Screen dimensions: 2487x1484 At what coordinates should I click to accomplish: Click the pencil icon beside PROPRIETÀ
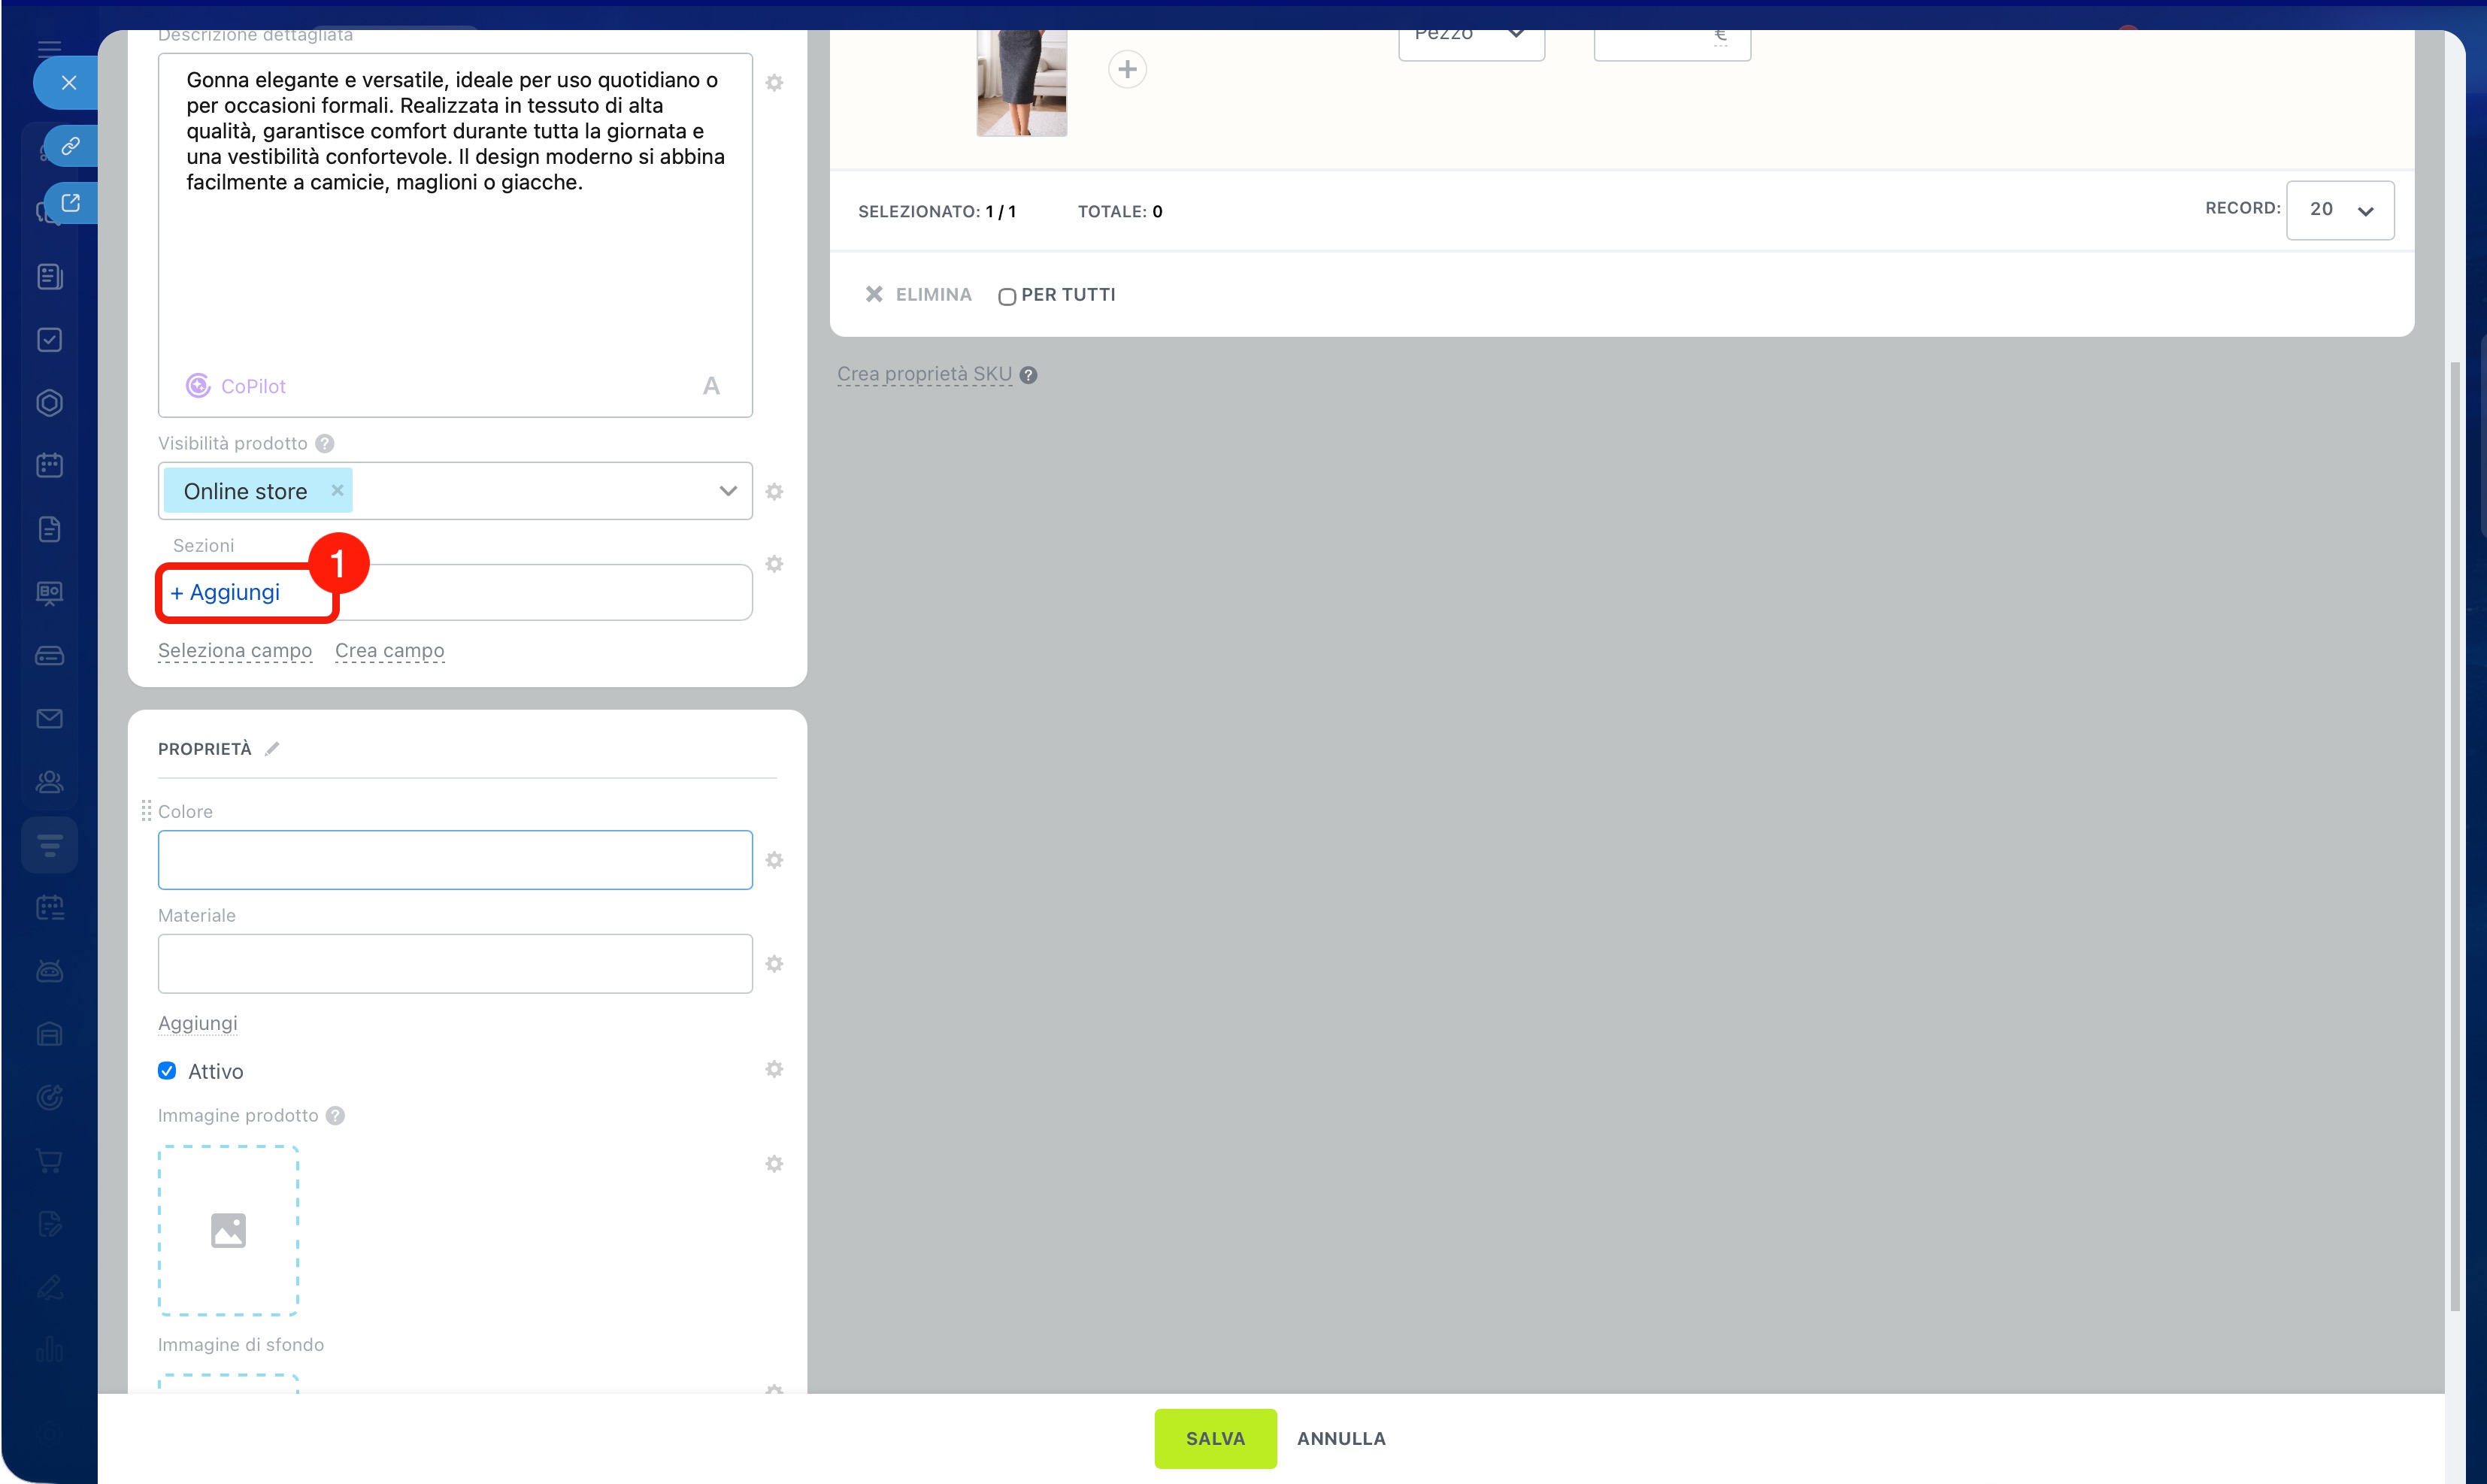point(272,749)
